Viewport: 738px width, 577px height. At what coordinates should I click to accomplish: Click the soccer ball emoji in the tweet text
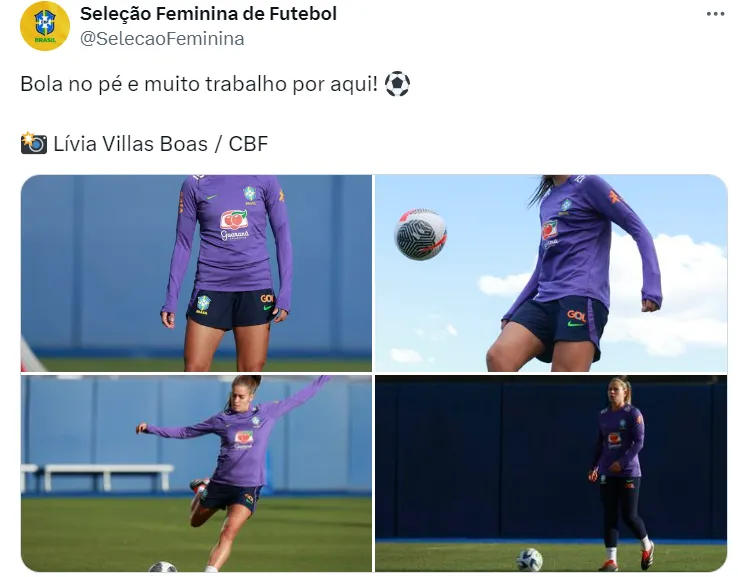(x=397, y=84)
